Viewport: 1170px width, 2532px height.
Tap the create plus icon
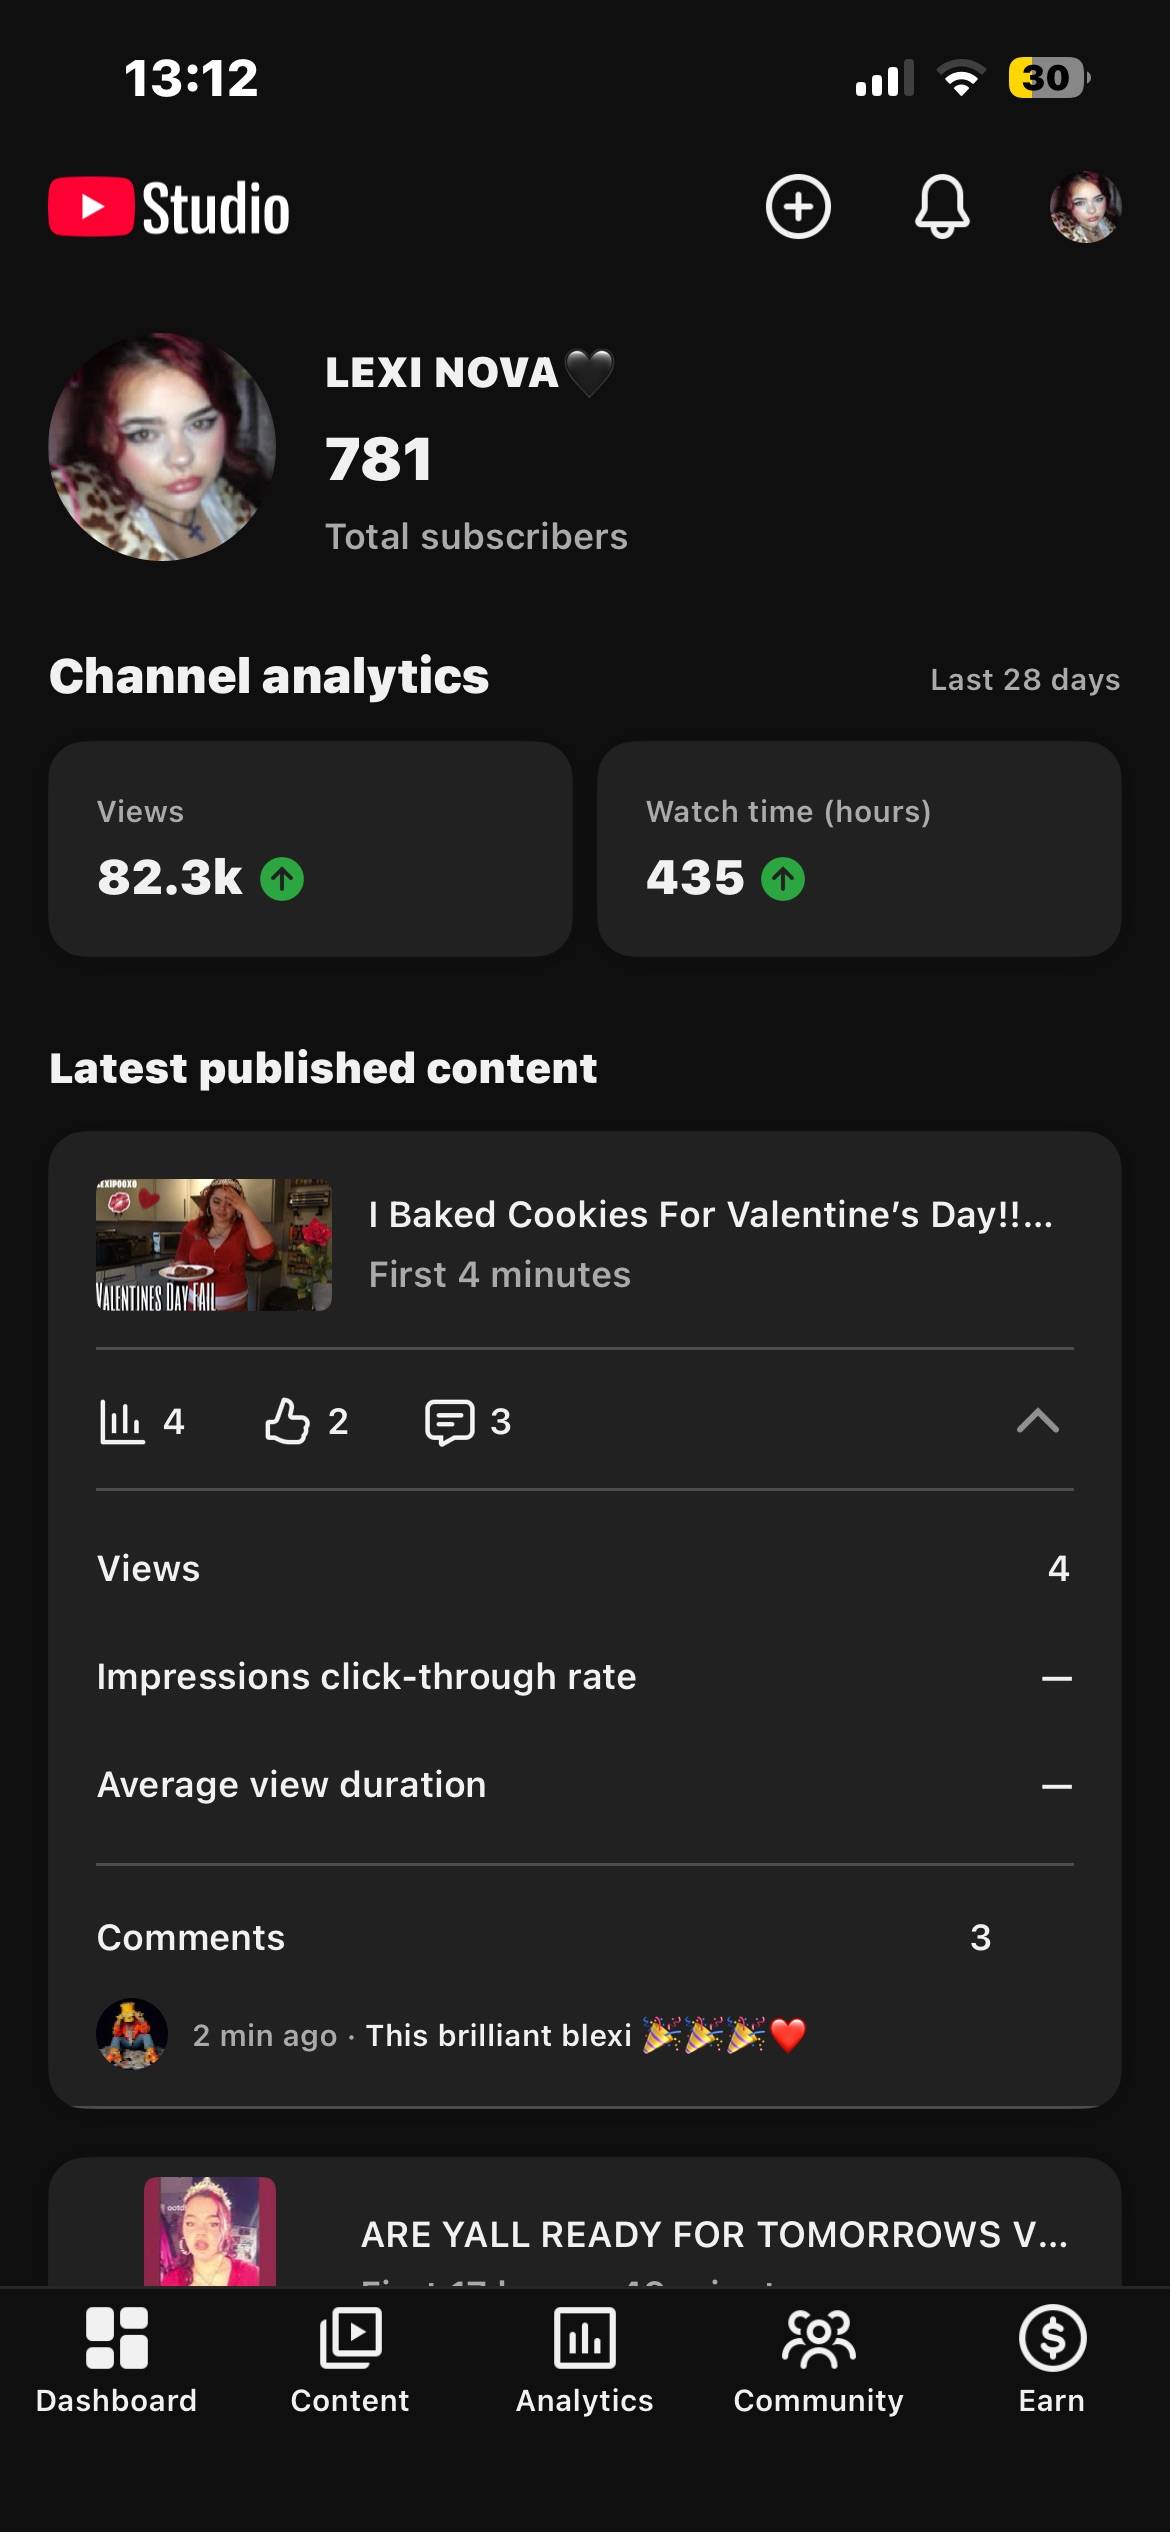[798, 207]
